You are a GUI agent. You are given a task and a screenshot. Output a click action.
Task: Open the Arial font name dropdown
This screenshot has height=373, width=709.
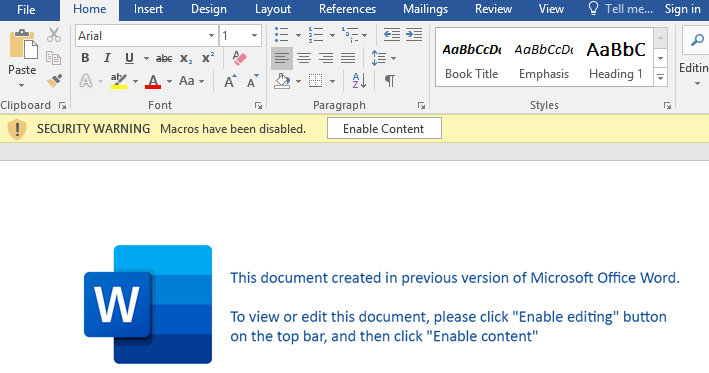tap(211, 36)
